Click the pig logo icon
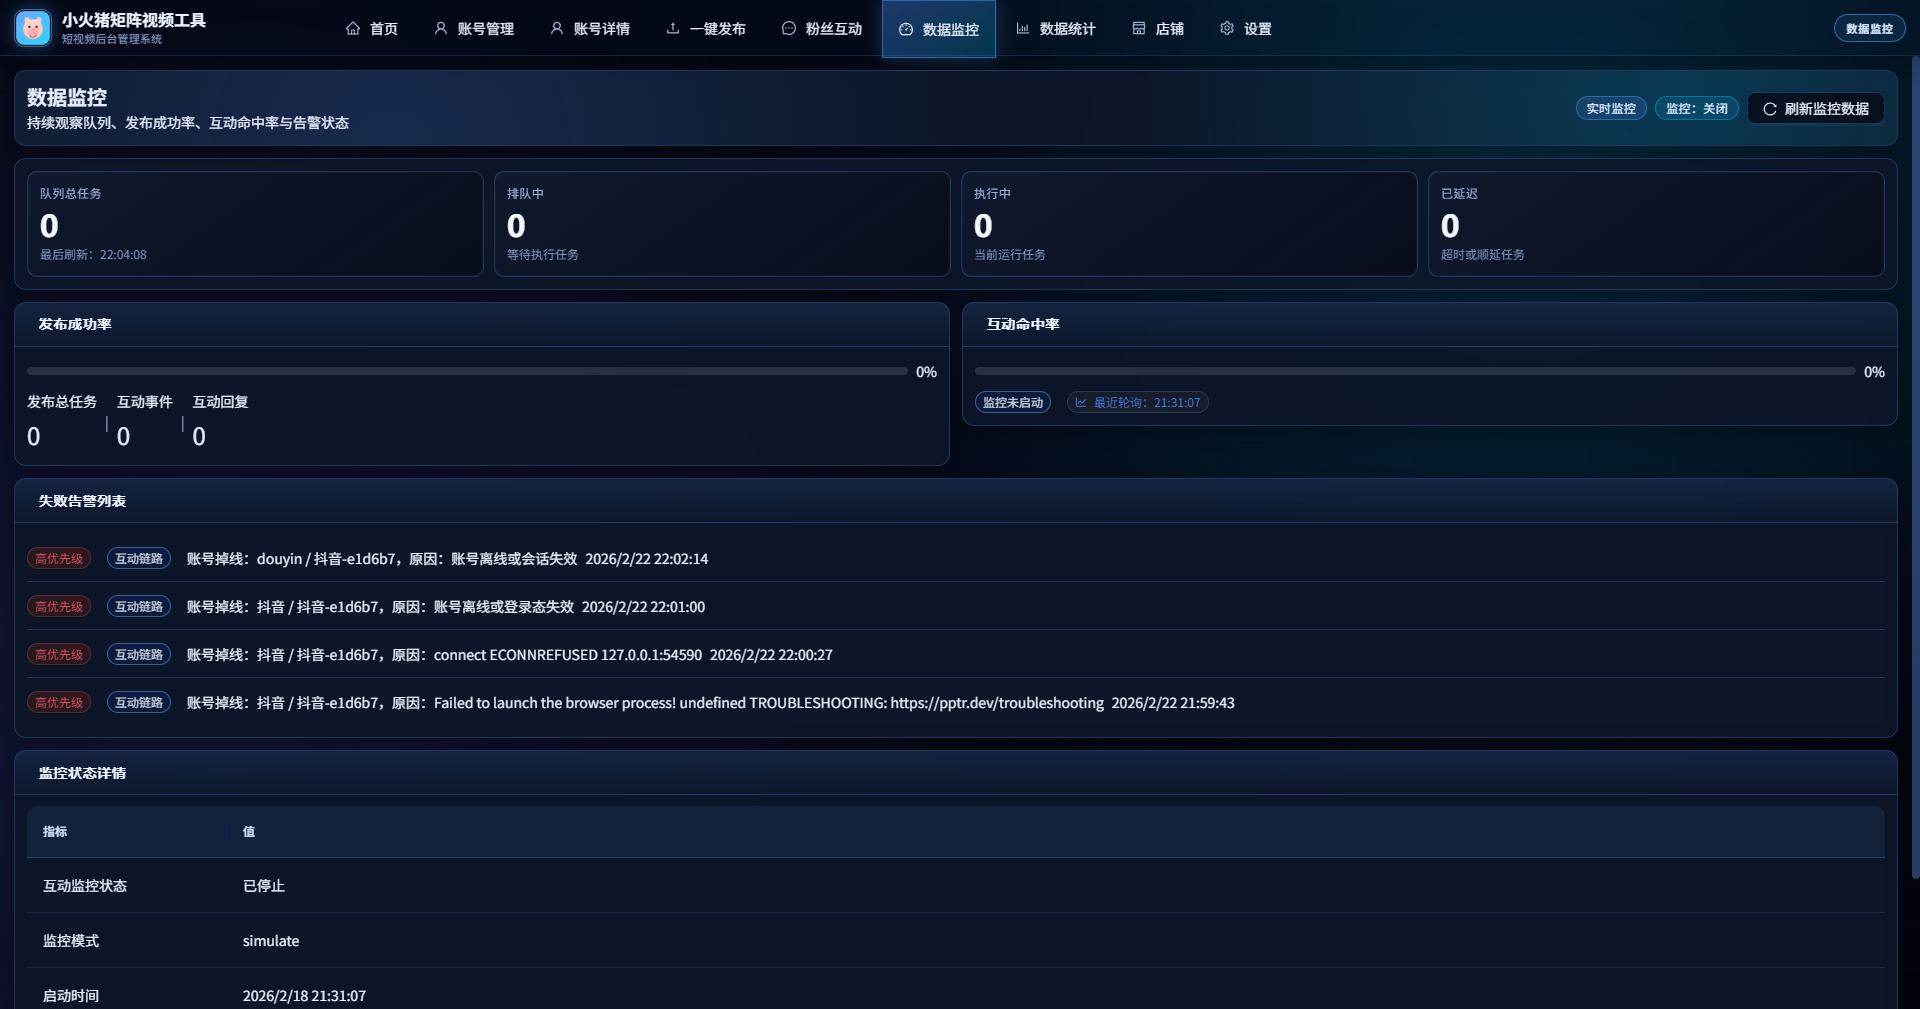 (33, 28)
